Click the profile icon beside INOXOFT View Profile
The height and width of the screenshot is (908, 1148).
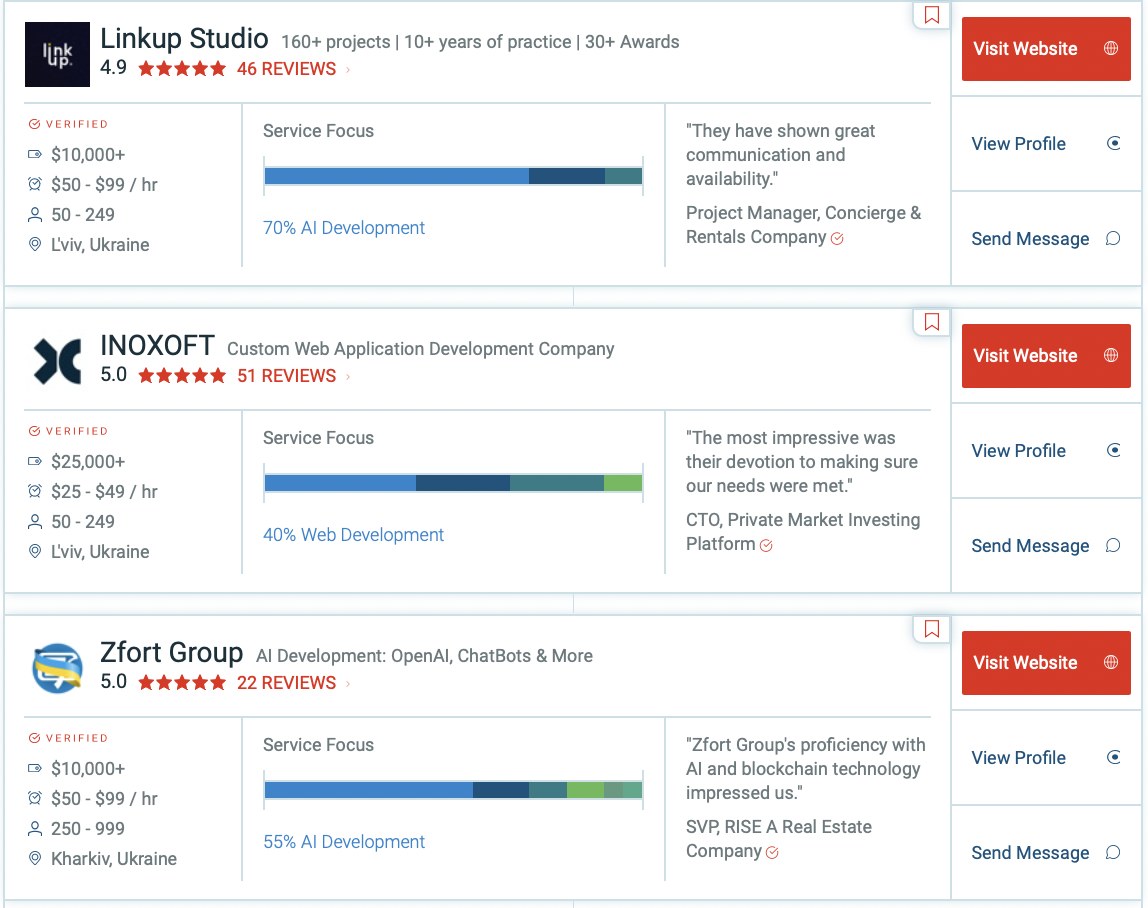[1114, 450]
